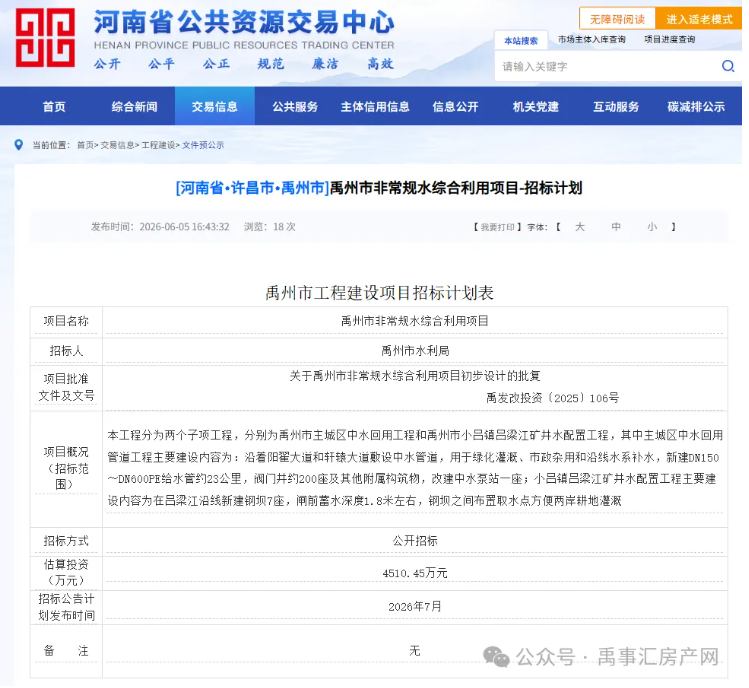Viewport: 749px width, 688px height.
Task: Select the 市场主体入库查询 tab
Action: (x=591, y=40)
